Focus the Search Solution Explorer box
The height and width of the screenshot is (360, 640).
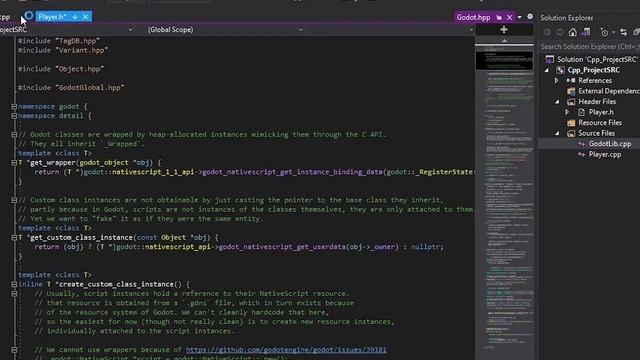pyautogui.click(x=590, y=47)
